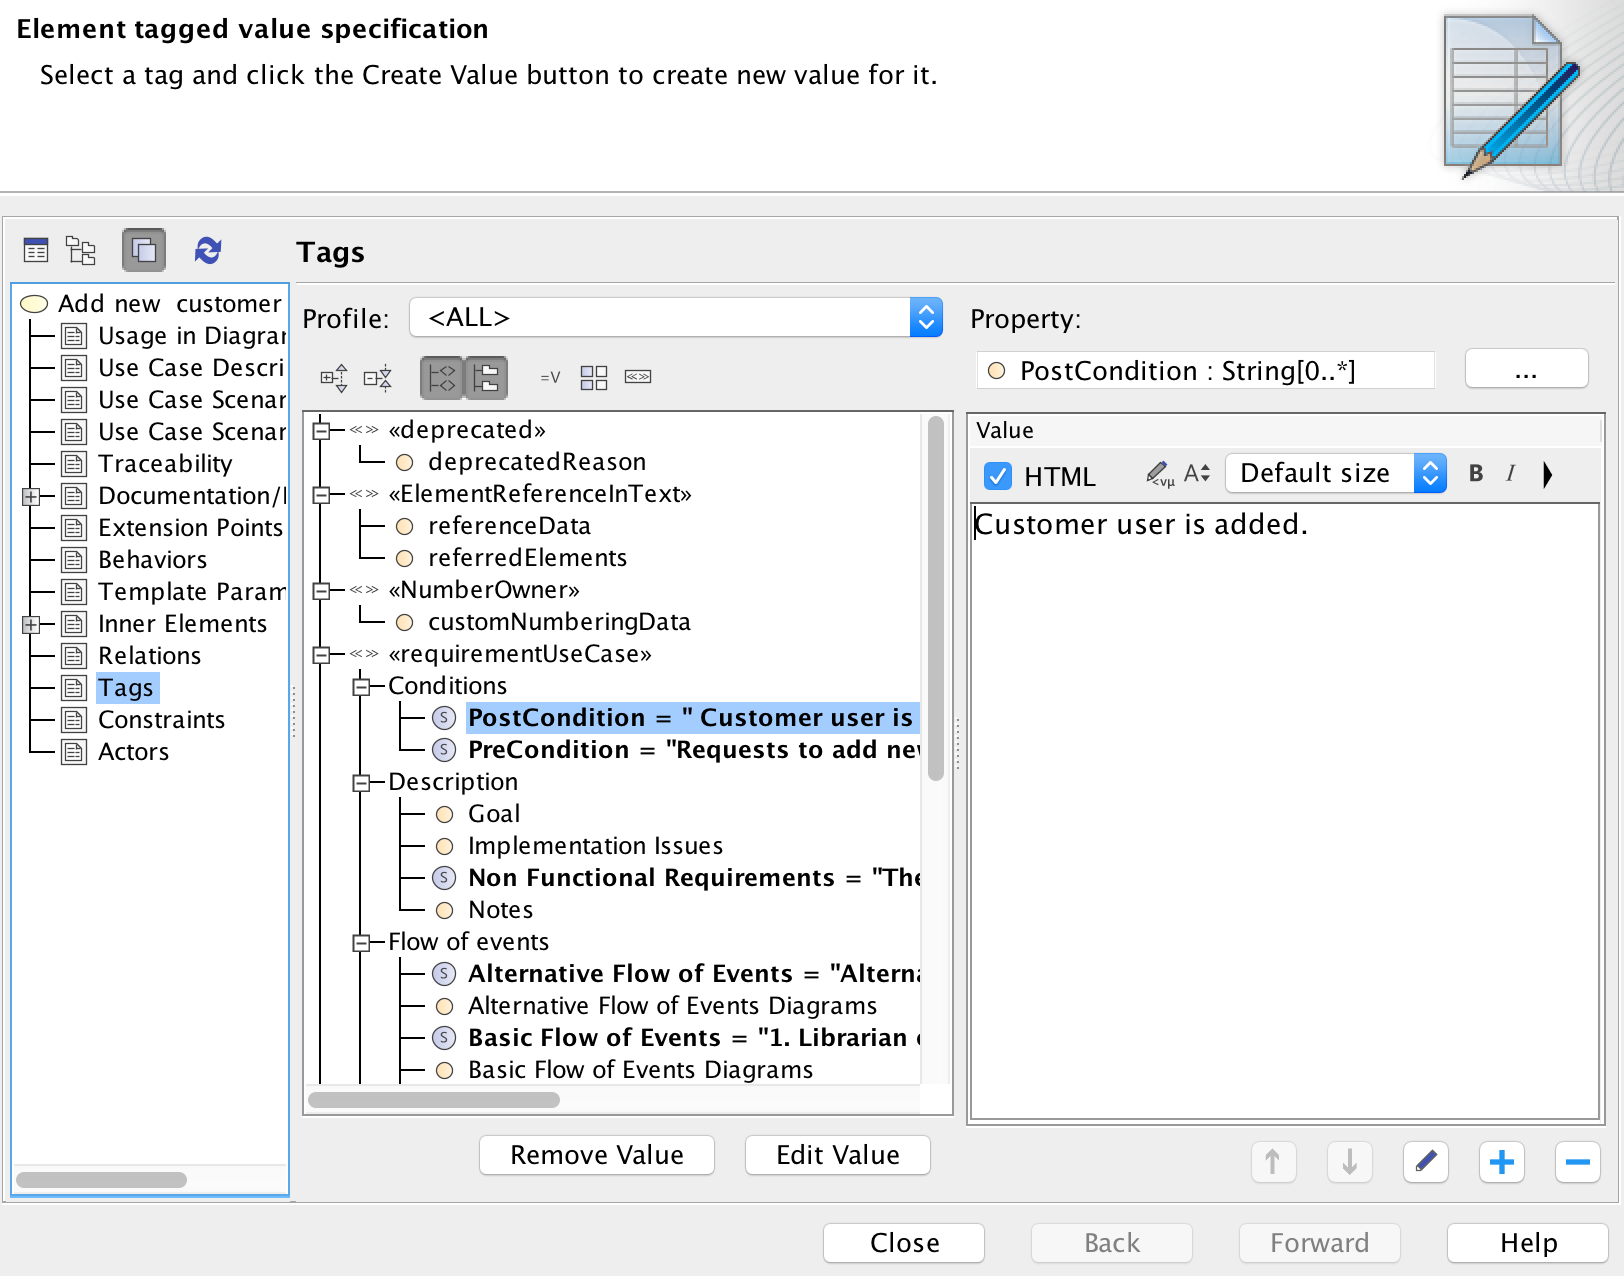The height and width of the screenshot is (1276, 1624).
Task: Open the Profile <ALL> dropdown
Action: [675, 318]
